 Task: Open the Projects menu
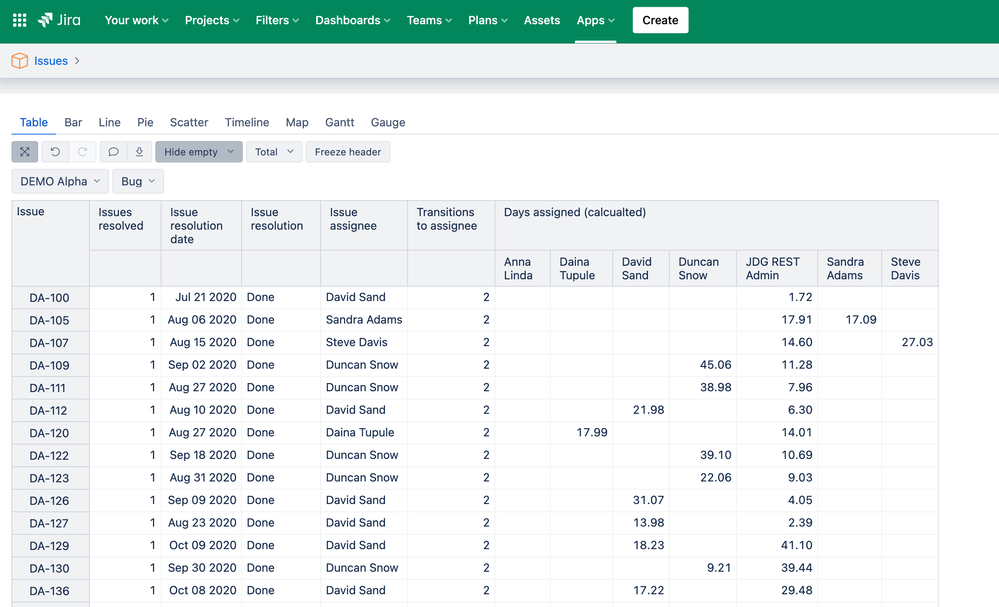pyautogui.click(x=212, y=20)
